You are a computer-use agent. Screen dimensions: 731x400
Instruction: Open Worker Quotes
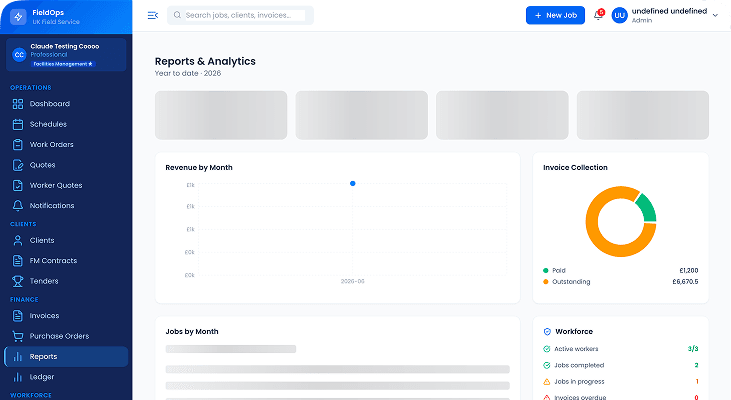tap(66, 186)
